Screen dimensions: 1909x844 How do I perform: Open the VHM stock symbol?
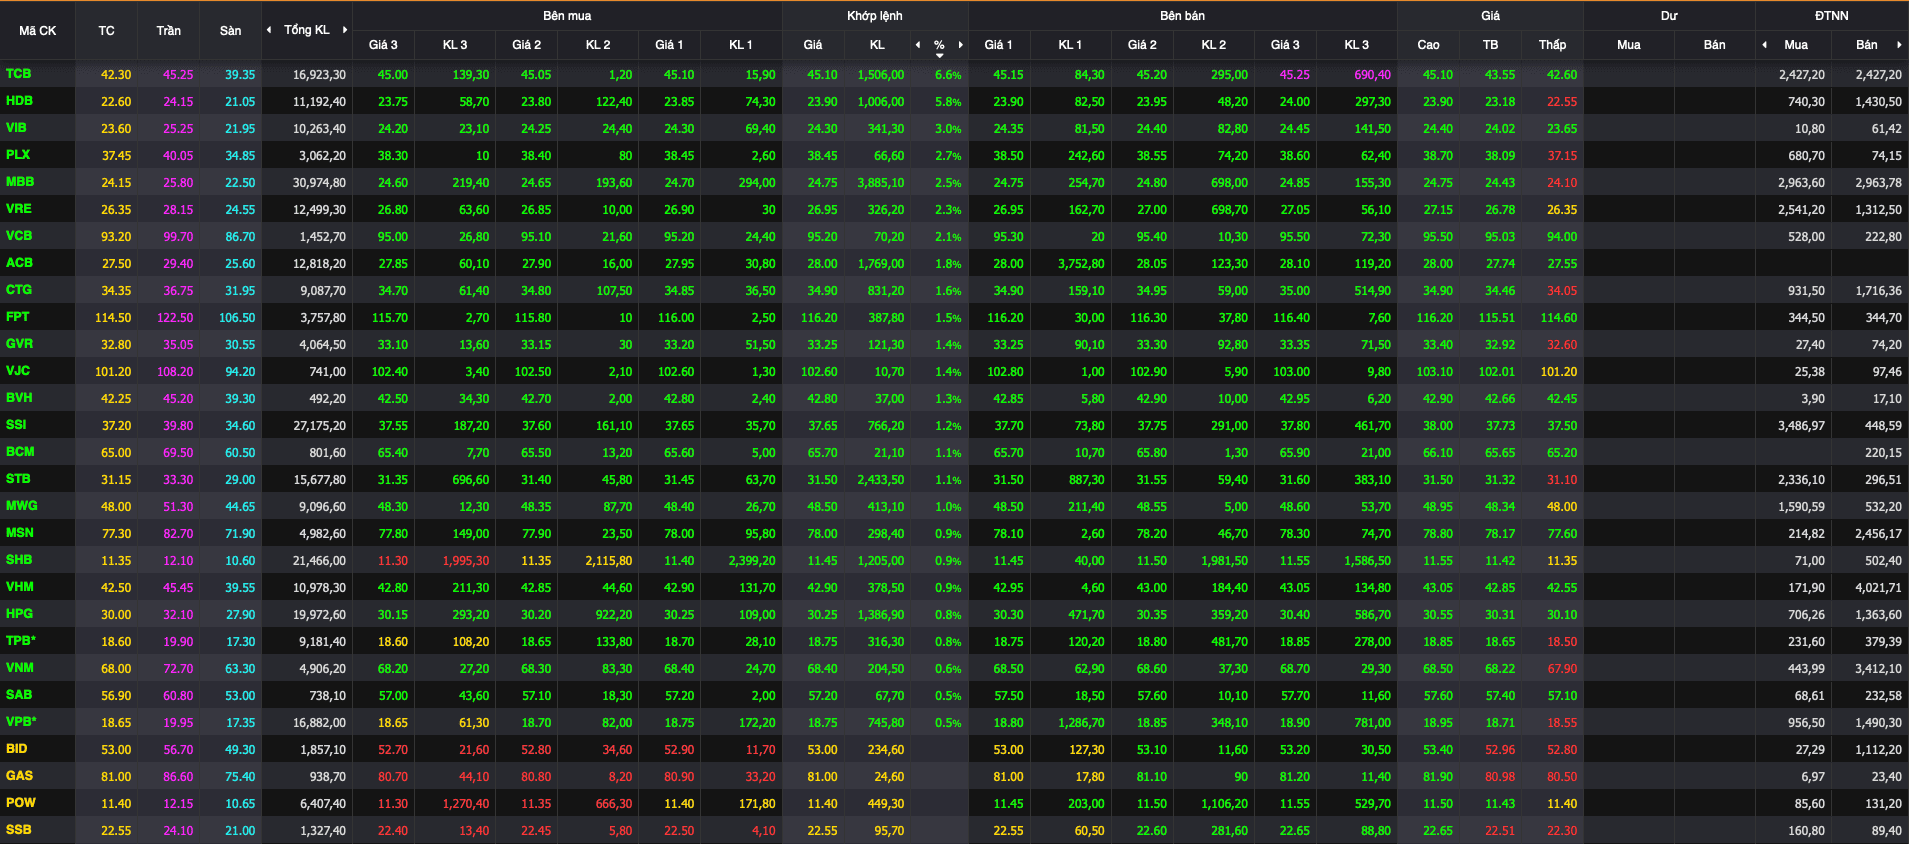click(x=20, y=587)
